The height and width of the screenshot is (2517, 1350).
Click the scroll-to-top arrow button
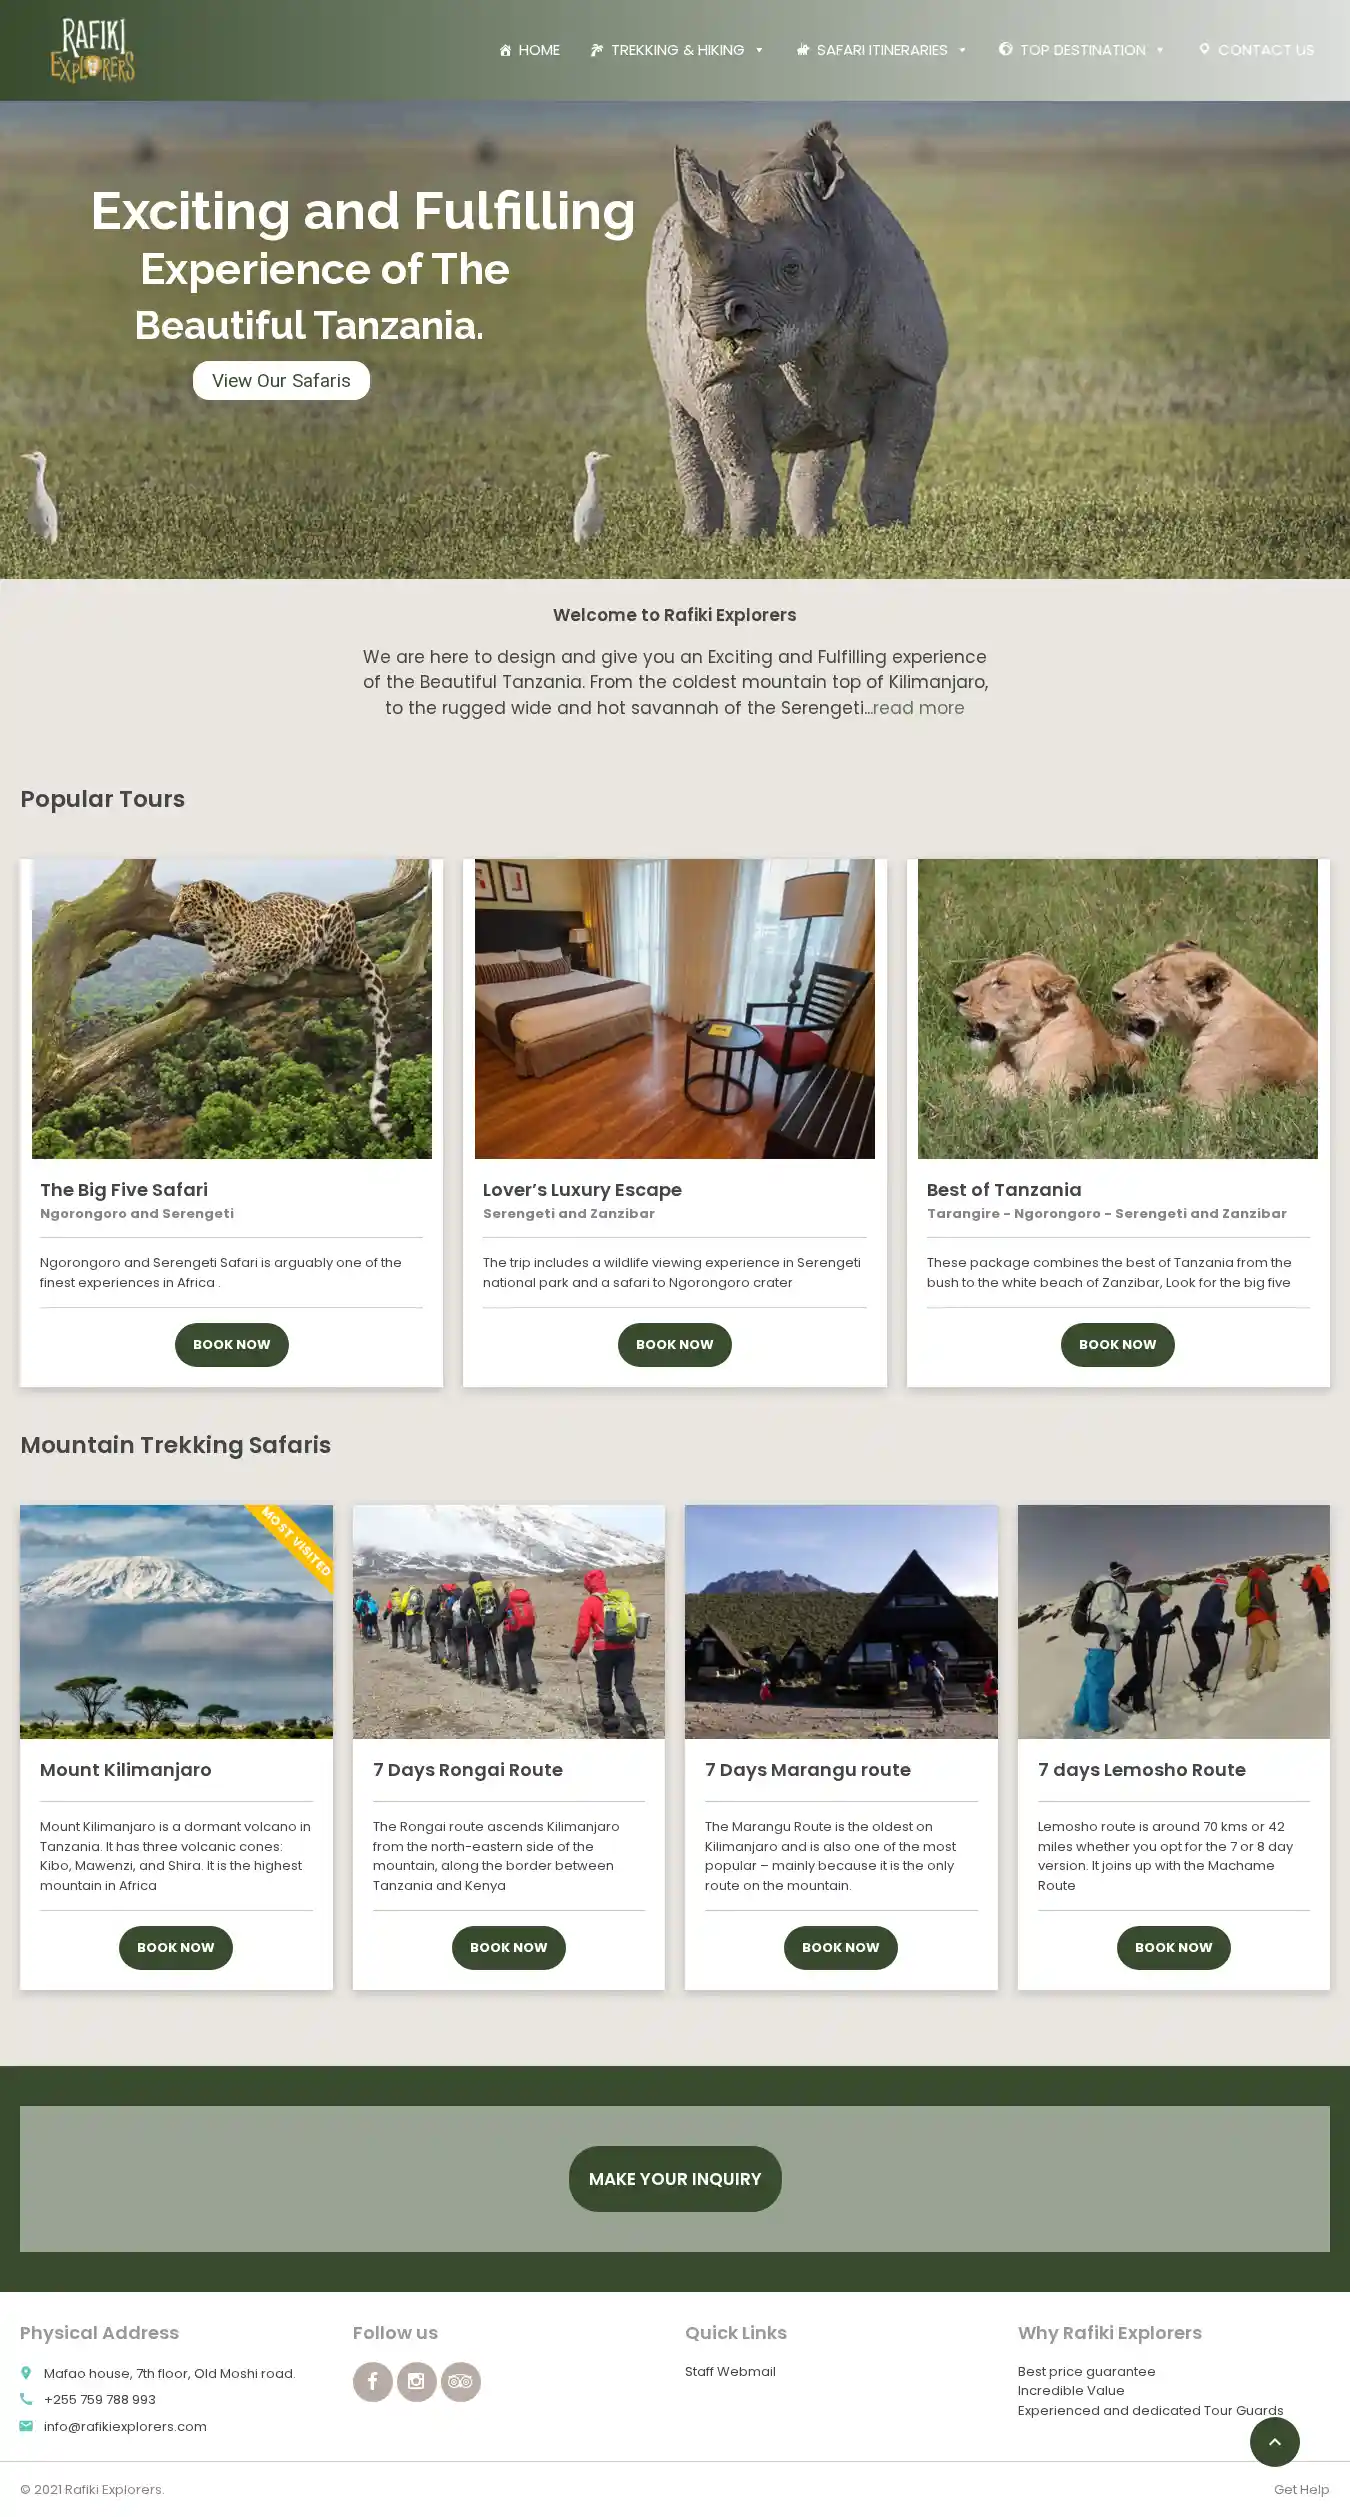click(x=1274, y=2442)
